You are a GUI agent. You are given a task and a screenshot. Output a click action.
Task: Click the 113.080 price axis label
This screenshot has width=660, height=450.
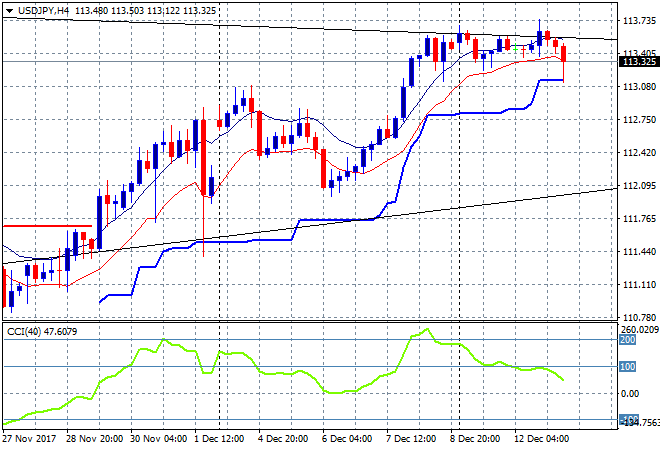click(639, 87)
